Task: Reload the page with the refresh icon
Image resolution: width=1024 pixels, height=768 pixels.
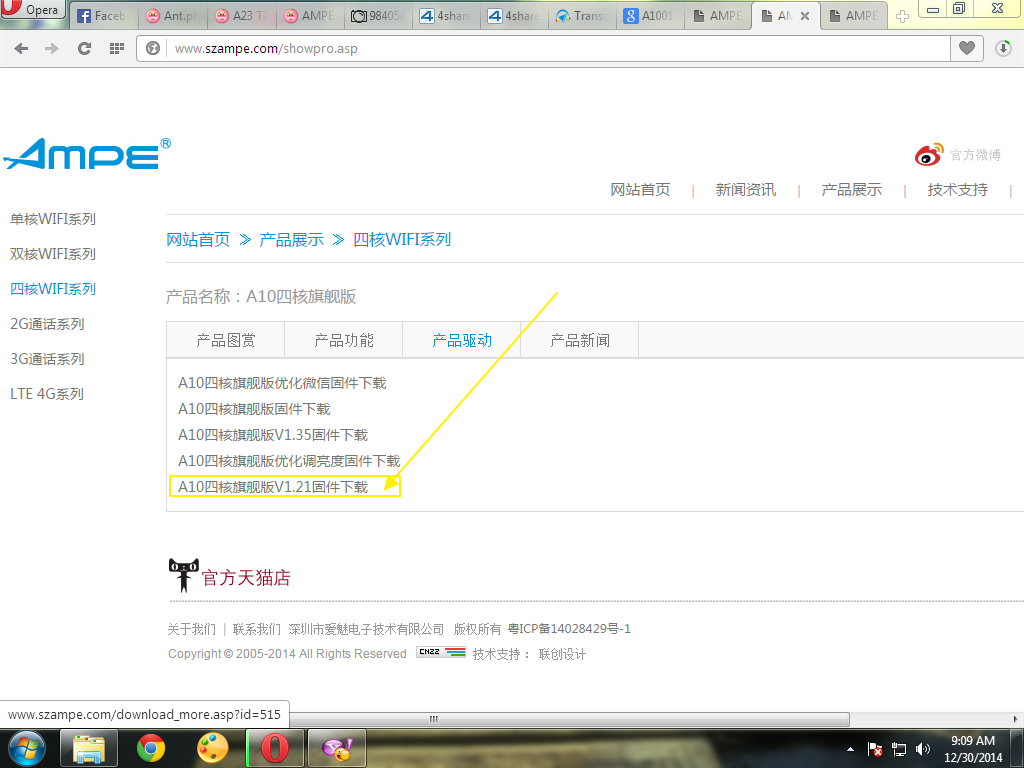Action: tap(85, 48)
